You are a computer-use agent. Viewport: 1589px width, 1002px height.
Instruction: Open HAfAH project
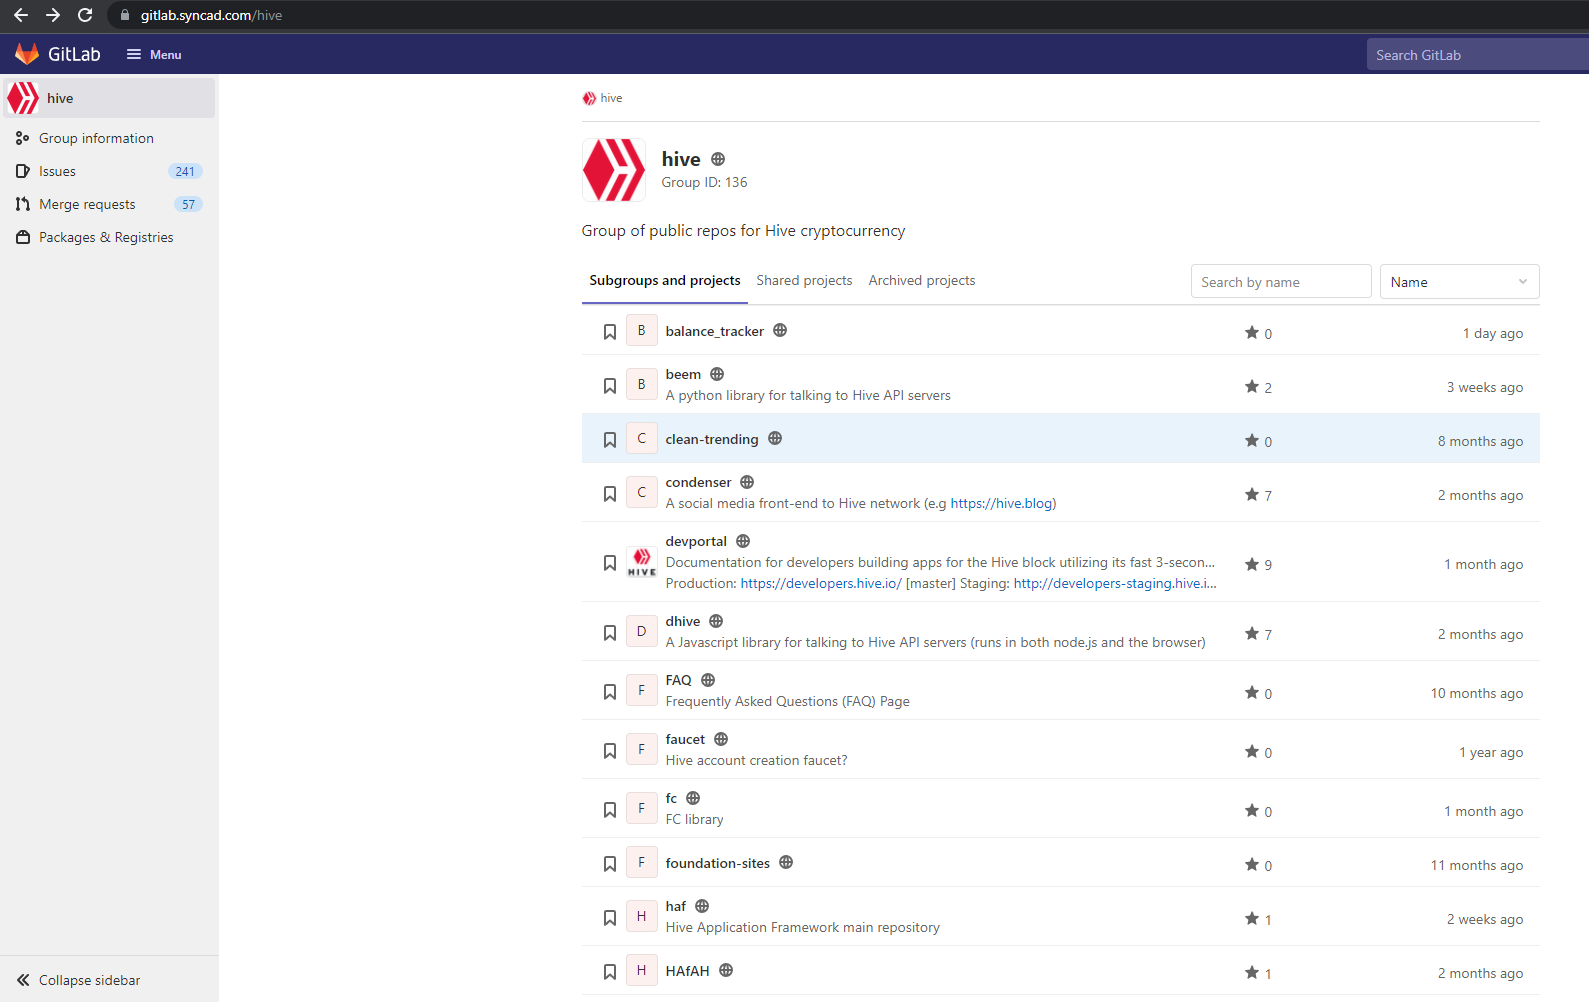[x=688, y=971]
